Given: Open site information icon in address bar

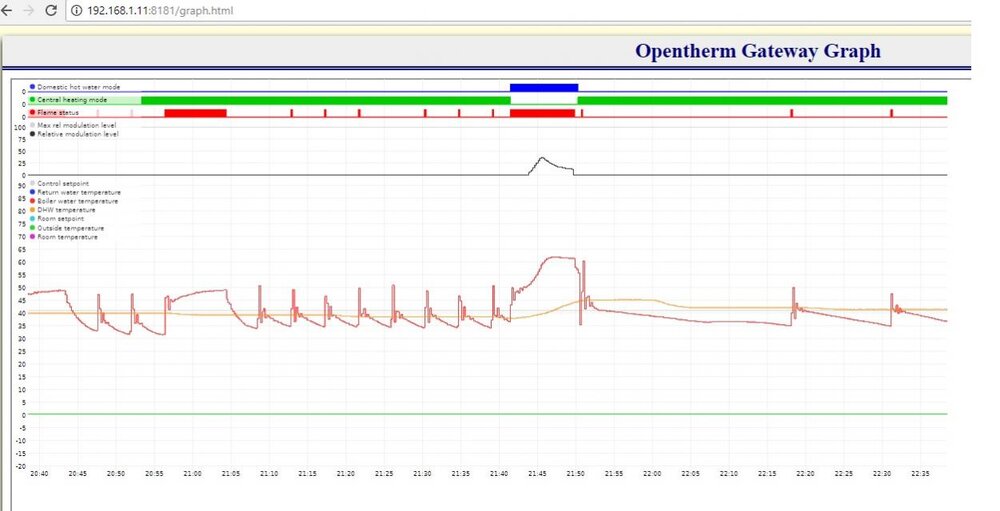Looking at the screenshot, I should point(77,10).
